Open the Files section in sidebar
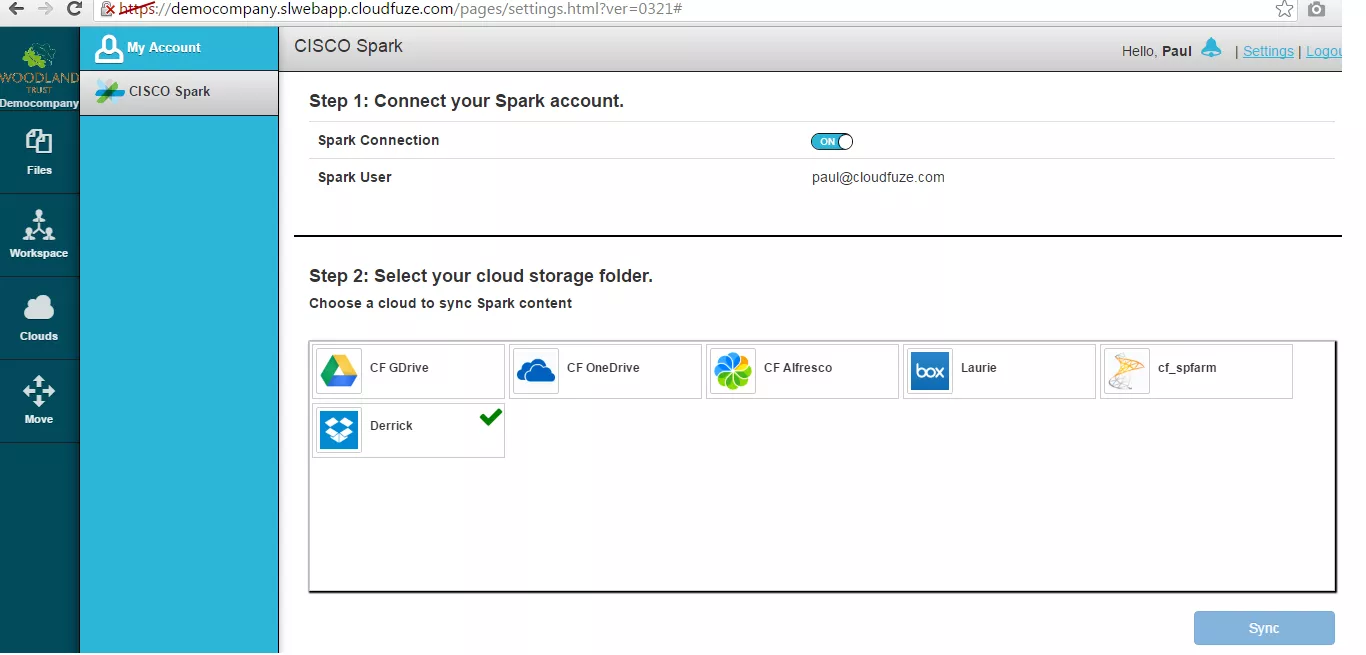The image size is (1366, 655). click(x=39, y=152)
